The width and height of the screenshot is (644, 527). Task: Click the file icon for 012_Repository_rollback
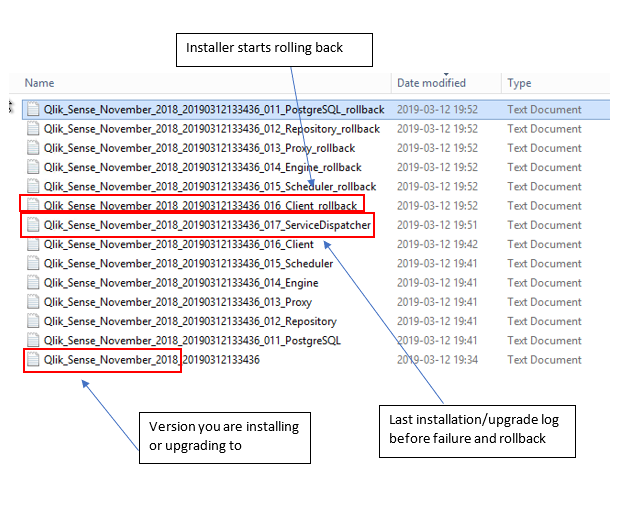(x=33, y=129)
